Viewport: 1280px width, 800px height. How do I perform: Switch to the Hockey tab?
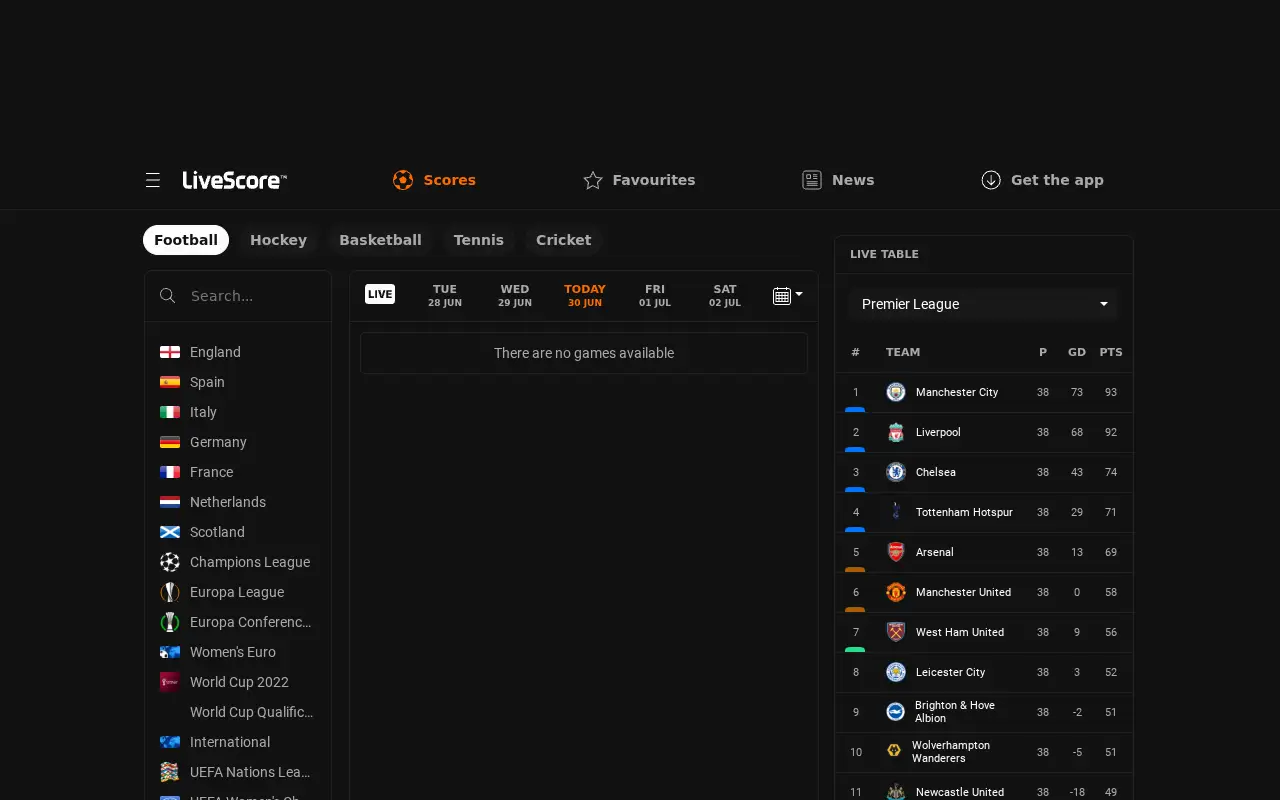click(x=278, y=240)
